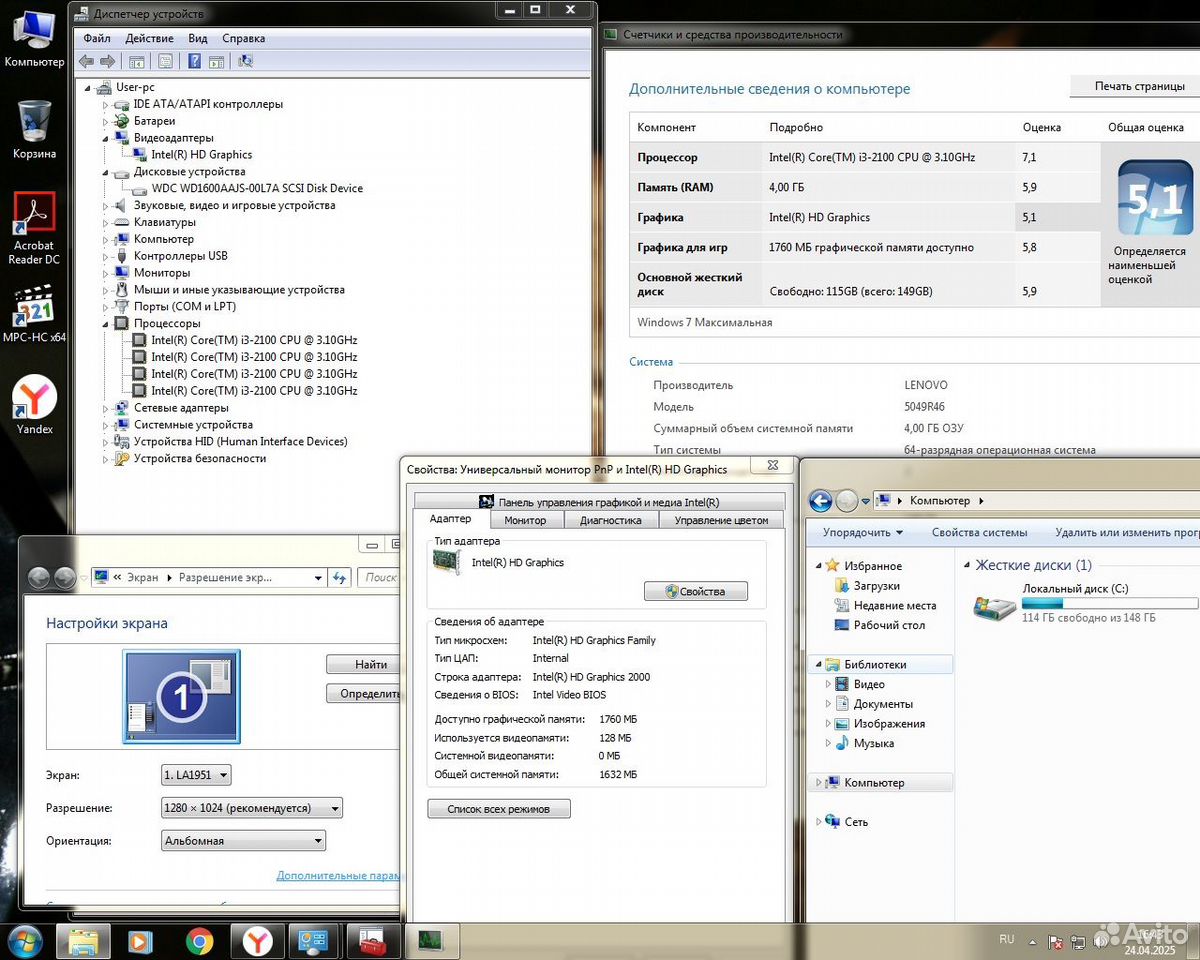Open Windows Media Player on the taskbar
The width and height of the screenshot is (1200, 960).
click(141, 941)
